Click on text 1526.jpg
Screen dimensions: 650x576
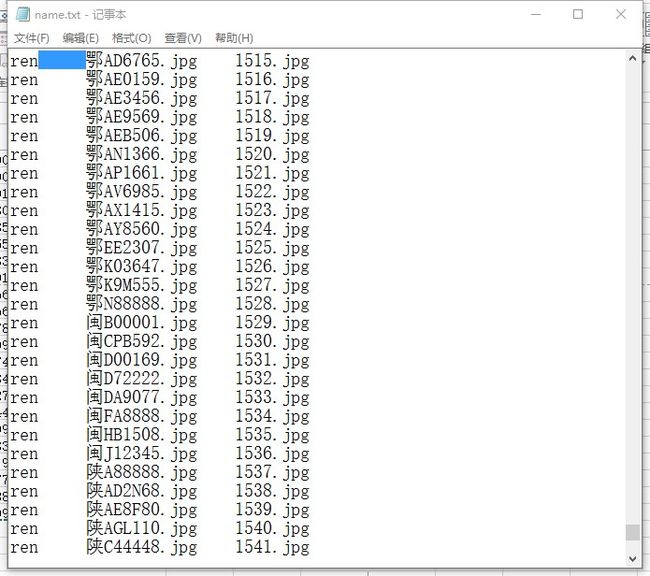pos(272,267)
